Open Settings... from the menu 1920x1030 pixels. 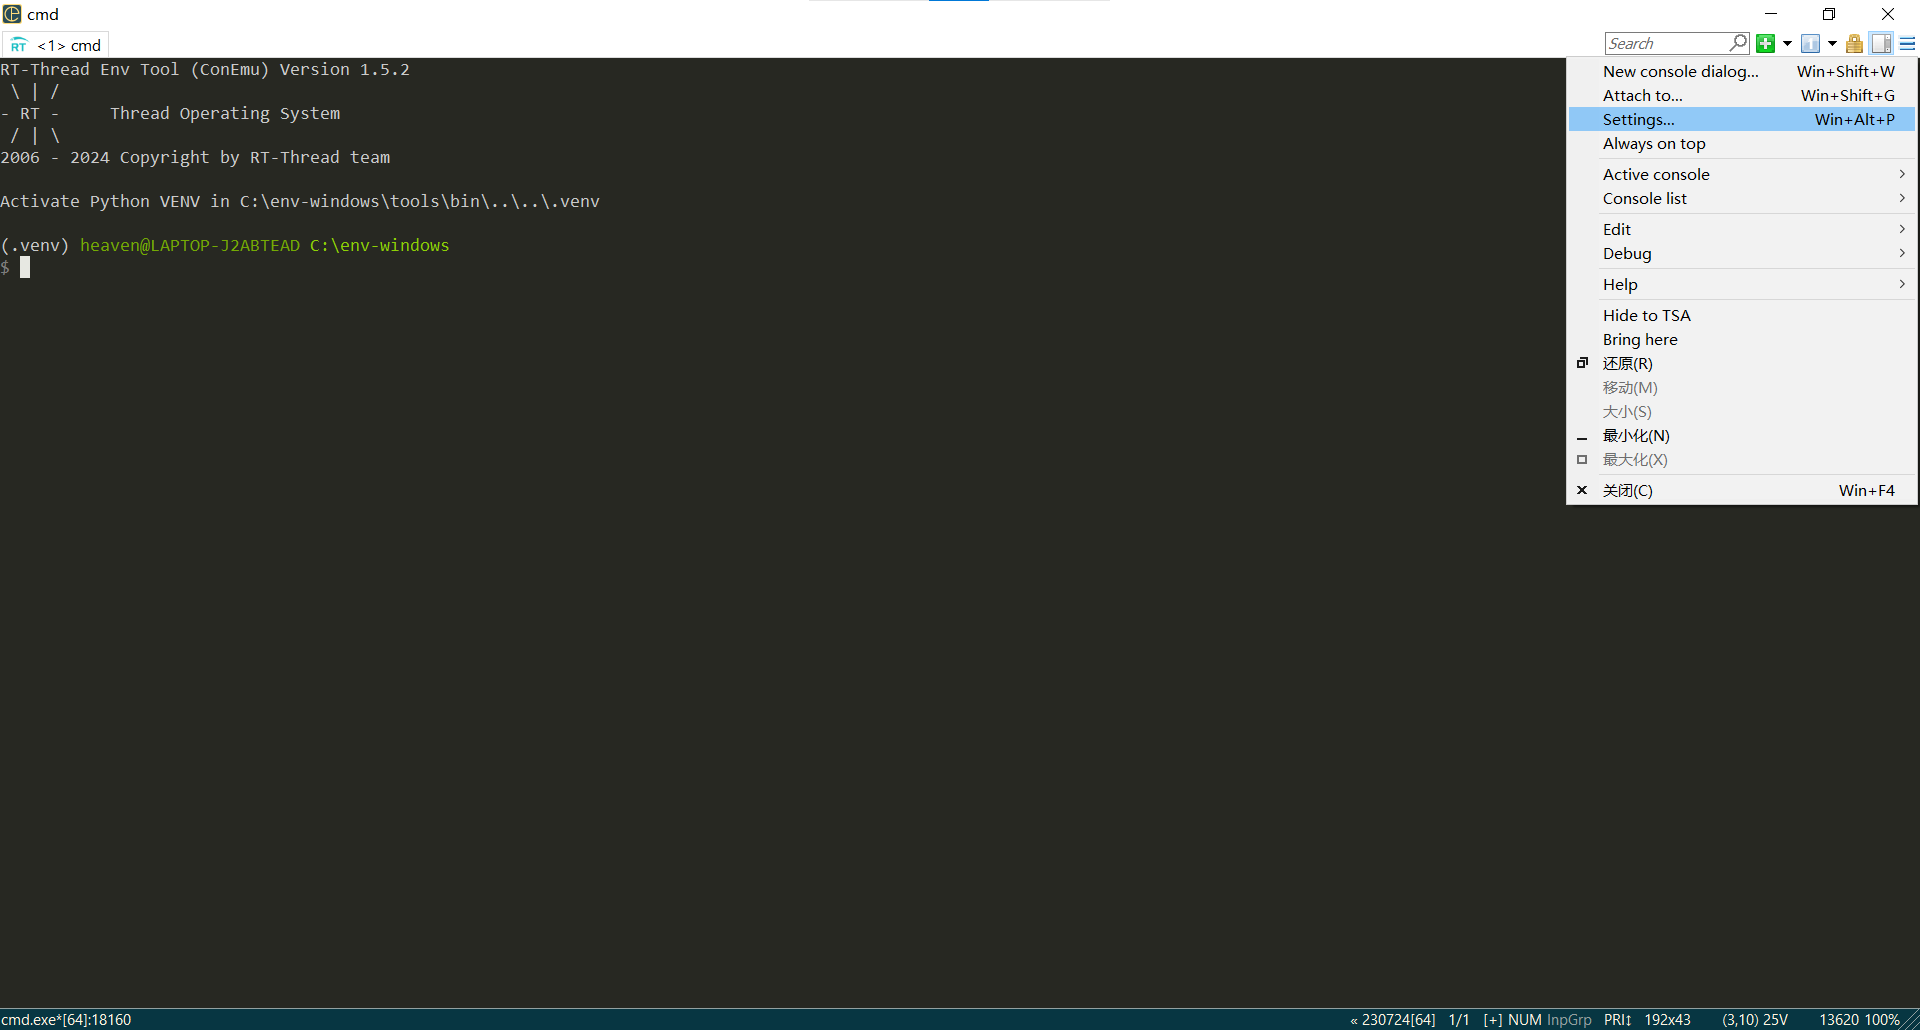click(x=1638, y=119)
